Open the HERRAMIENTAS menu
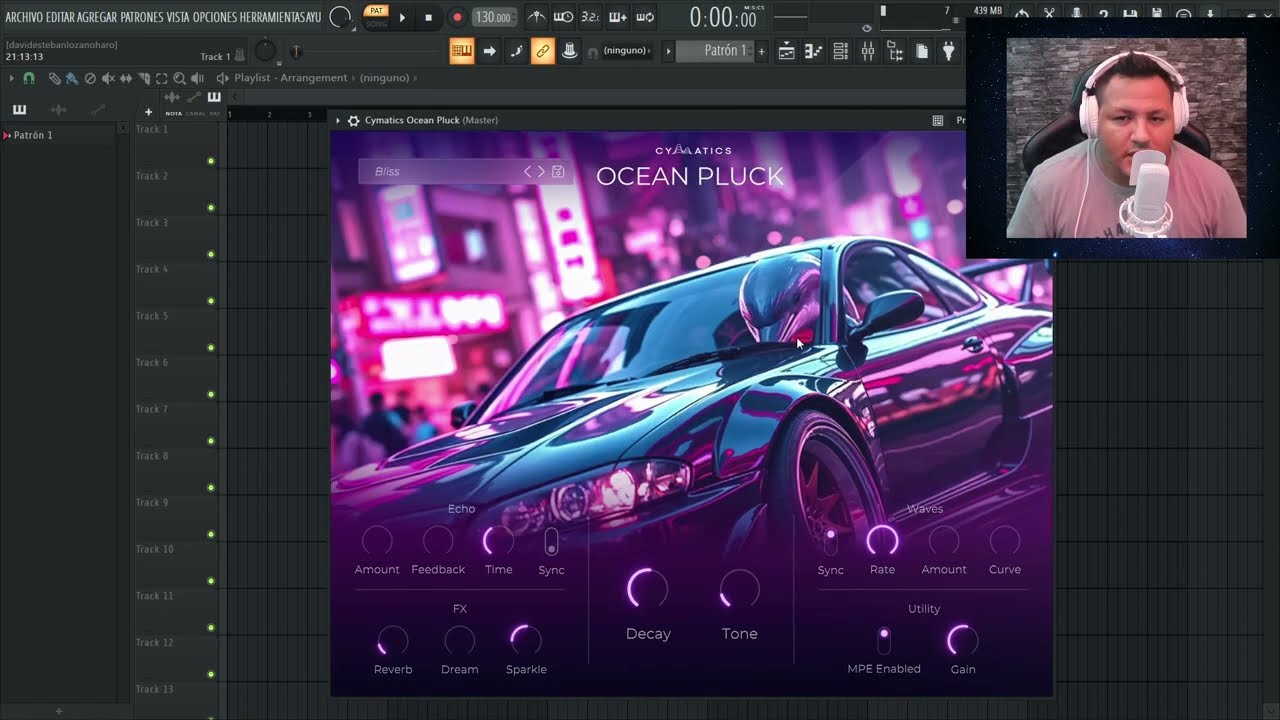Image resolution: width=1280 pixels, height=720 pixels. coord(274,17)
